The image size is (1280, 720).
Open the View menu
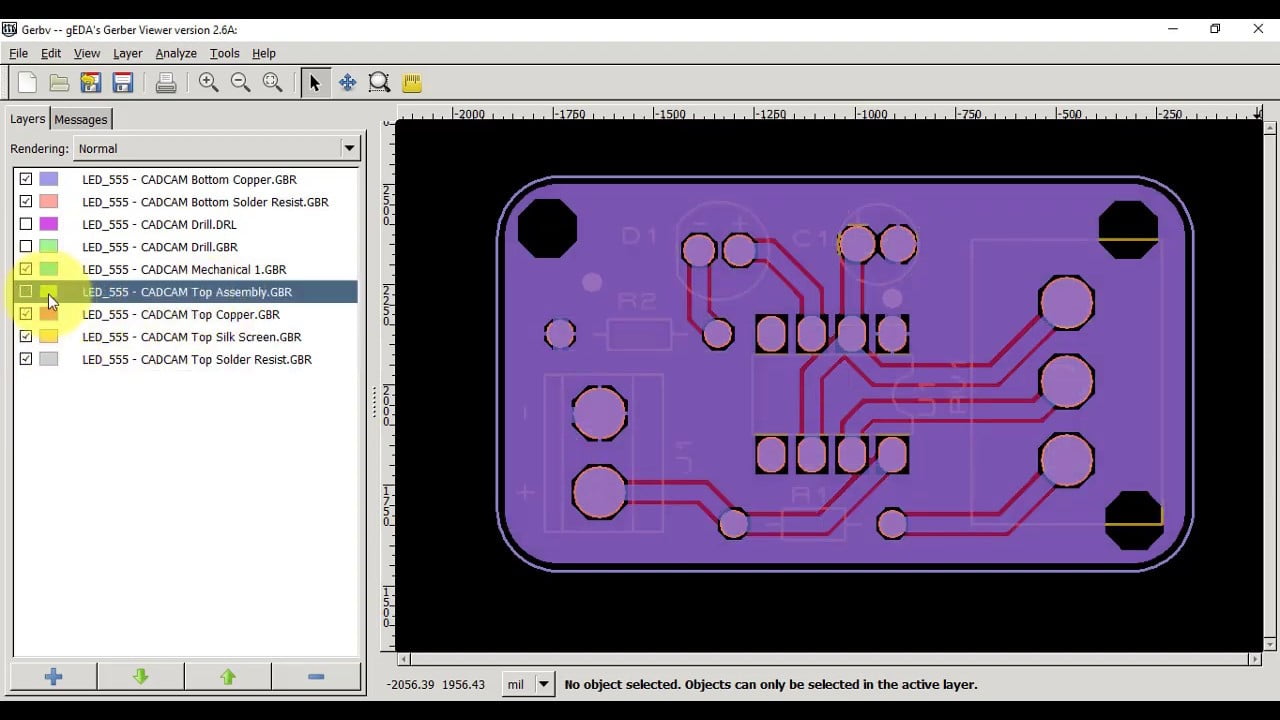(x=87, y=53)
